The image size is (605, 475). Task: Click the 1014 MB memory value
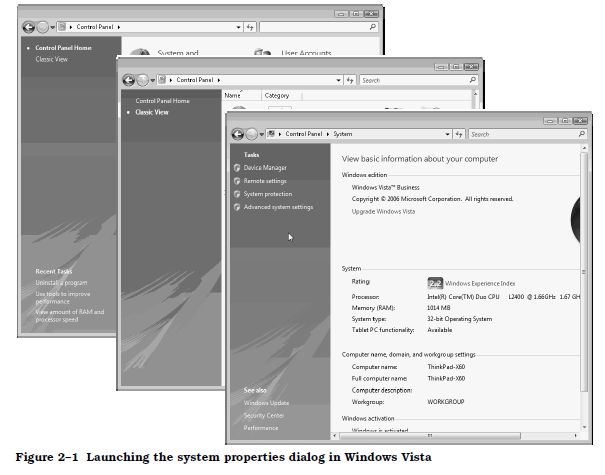[439, 308]
